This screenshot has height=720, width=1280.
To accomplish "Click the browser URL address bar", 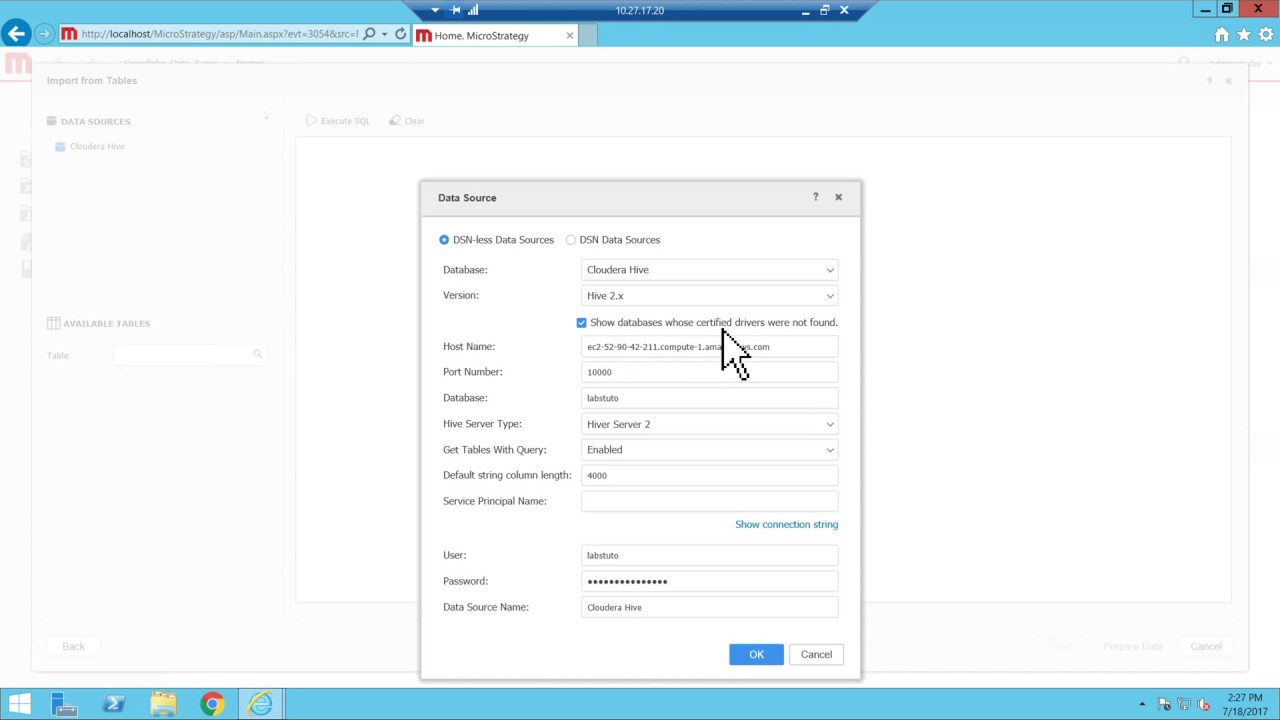I will pyautogui.click(x=218, y=34).
